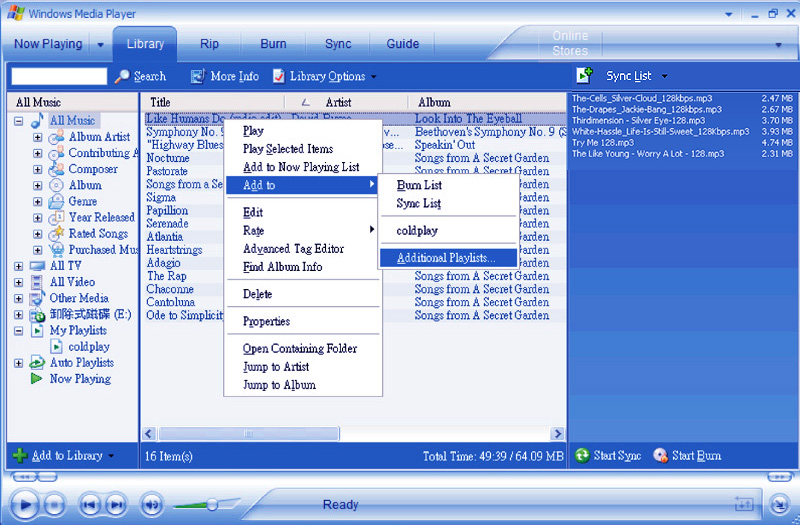Screen dimensions: 800x525
Task: Click the Composer icon in the tree
Action: [x=56, y=169]
